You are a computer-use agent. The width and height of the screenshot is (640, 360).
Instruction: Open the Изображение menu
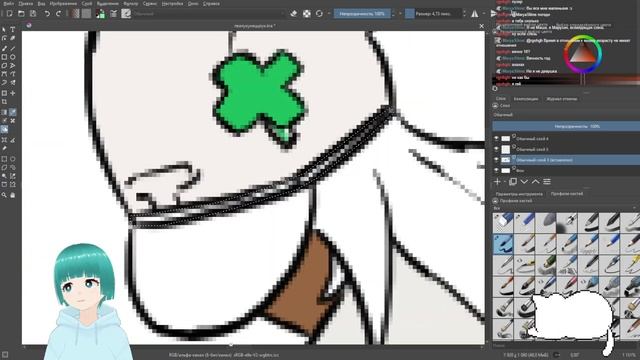[63, 4]
